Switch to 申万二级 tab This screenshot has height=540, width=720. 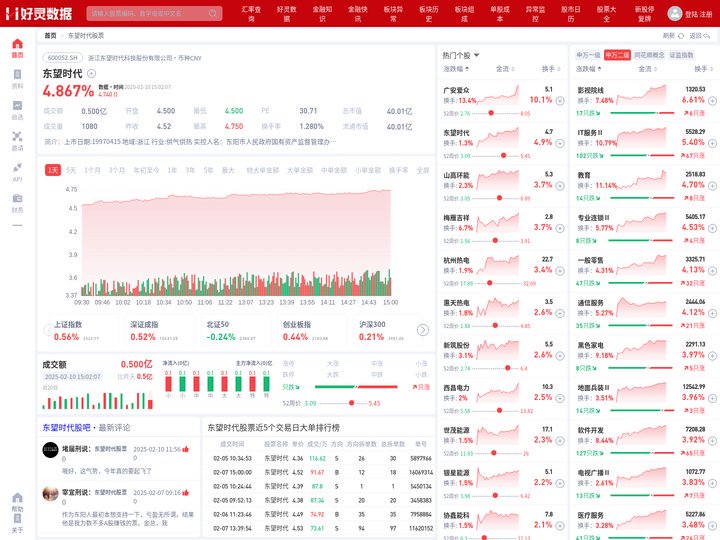[617, 55]
